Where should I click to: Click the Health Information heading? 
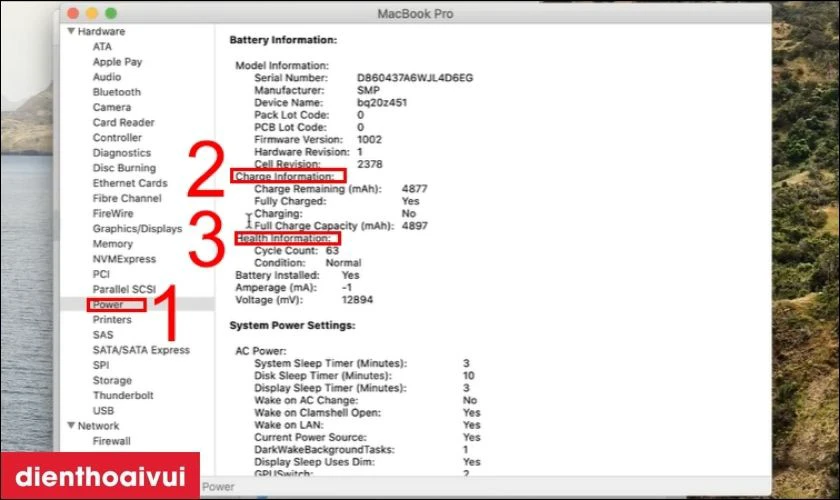(283, 238)
